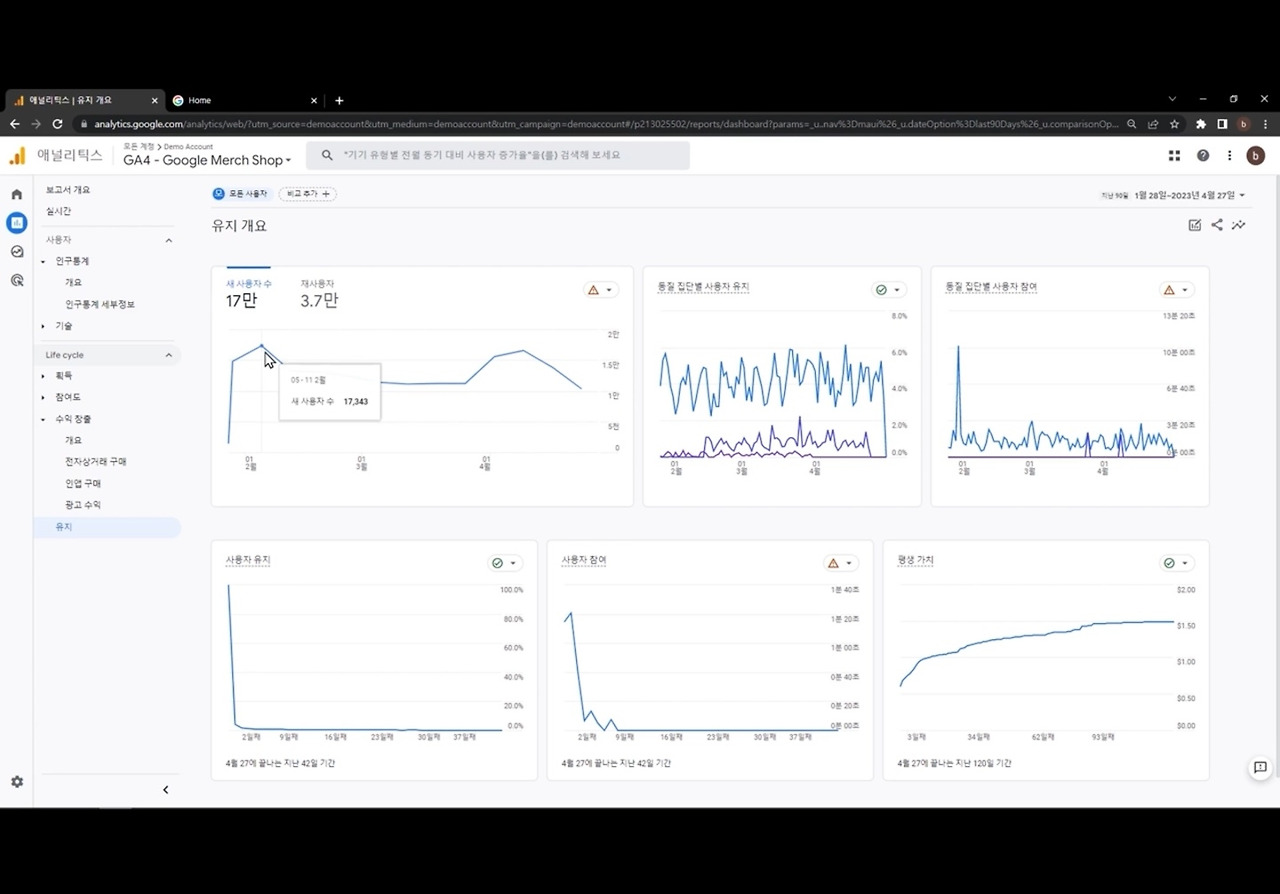Switch to the 재사용자 metric tab

(319, 294)
